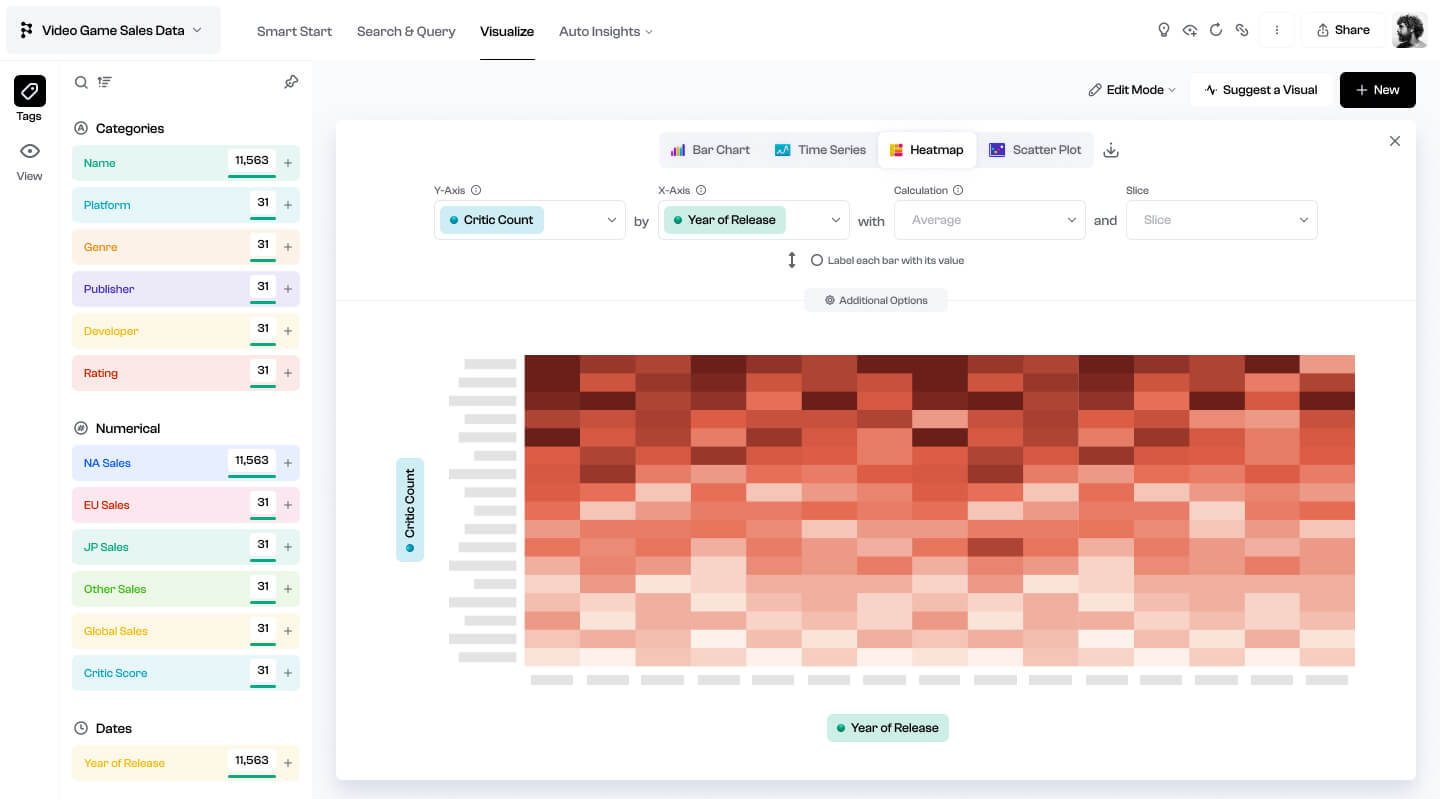The width and height of the screenshot is (1440, 799).
Task: Open the Search & Query section
Action: (406, 31)
